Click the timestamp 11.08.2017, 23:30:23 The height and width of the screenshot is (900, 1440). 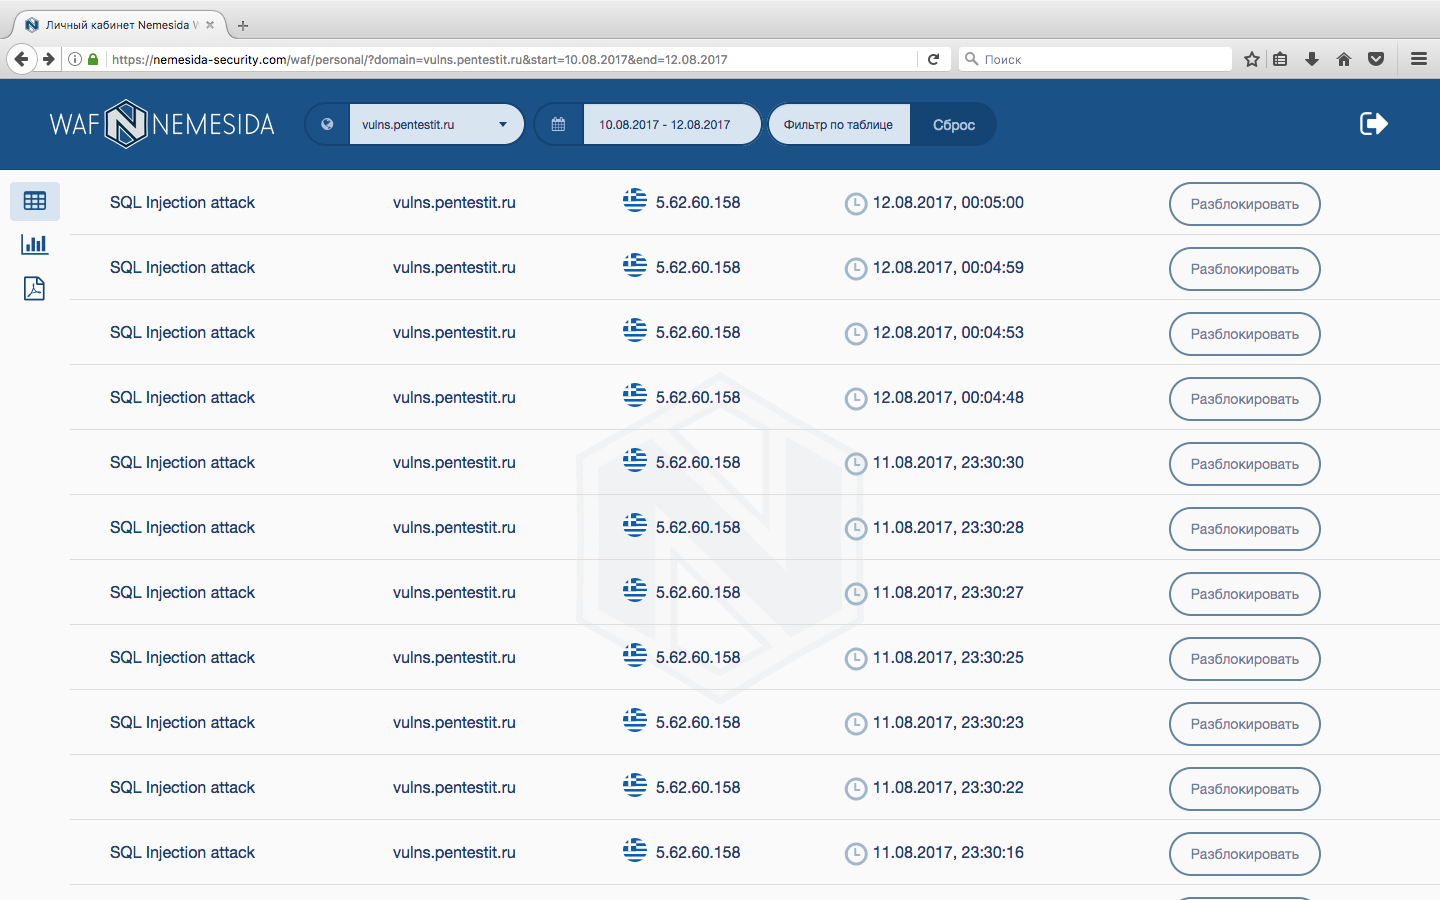(948, 722)
